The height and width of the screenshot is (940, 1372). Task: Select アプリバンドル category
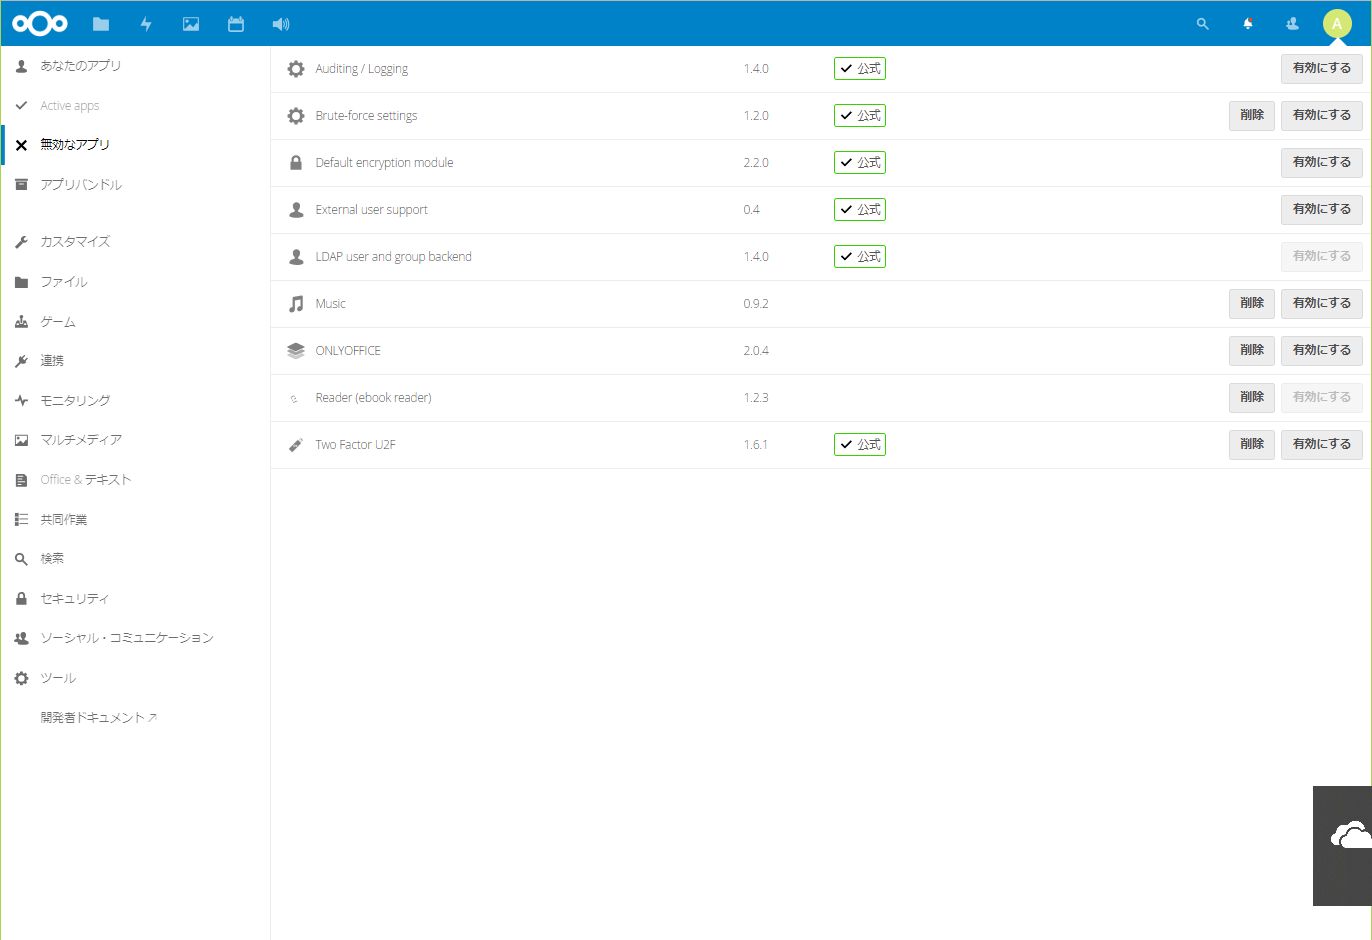tap(81, 185)
